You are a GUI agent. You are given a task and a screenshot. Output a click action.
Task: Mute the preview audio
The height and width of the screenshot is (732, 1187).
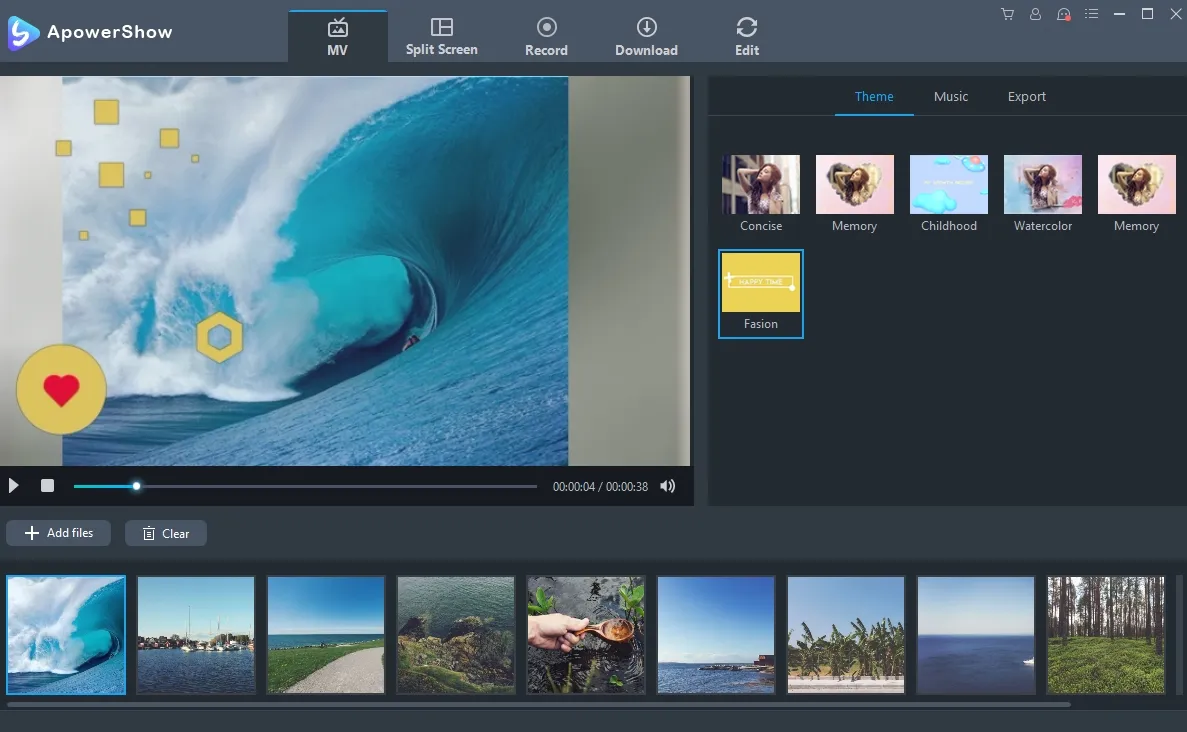click(x=667, y=486)
